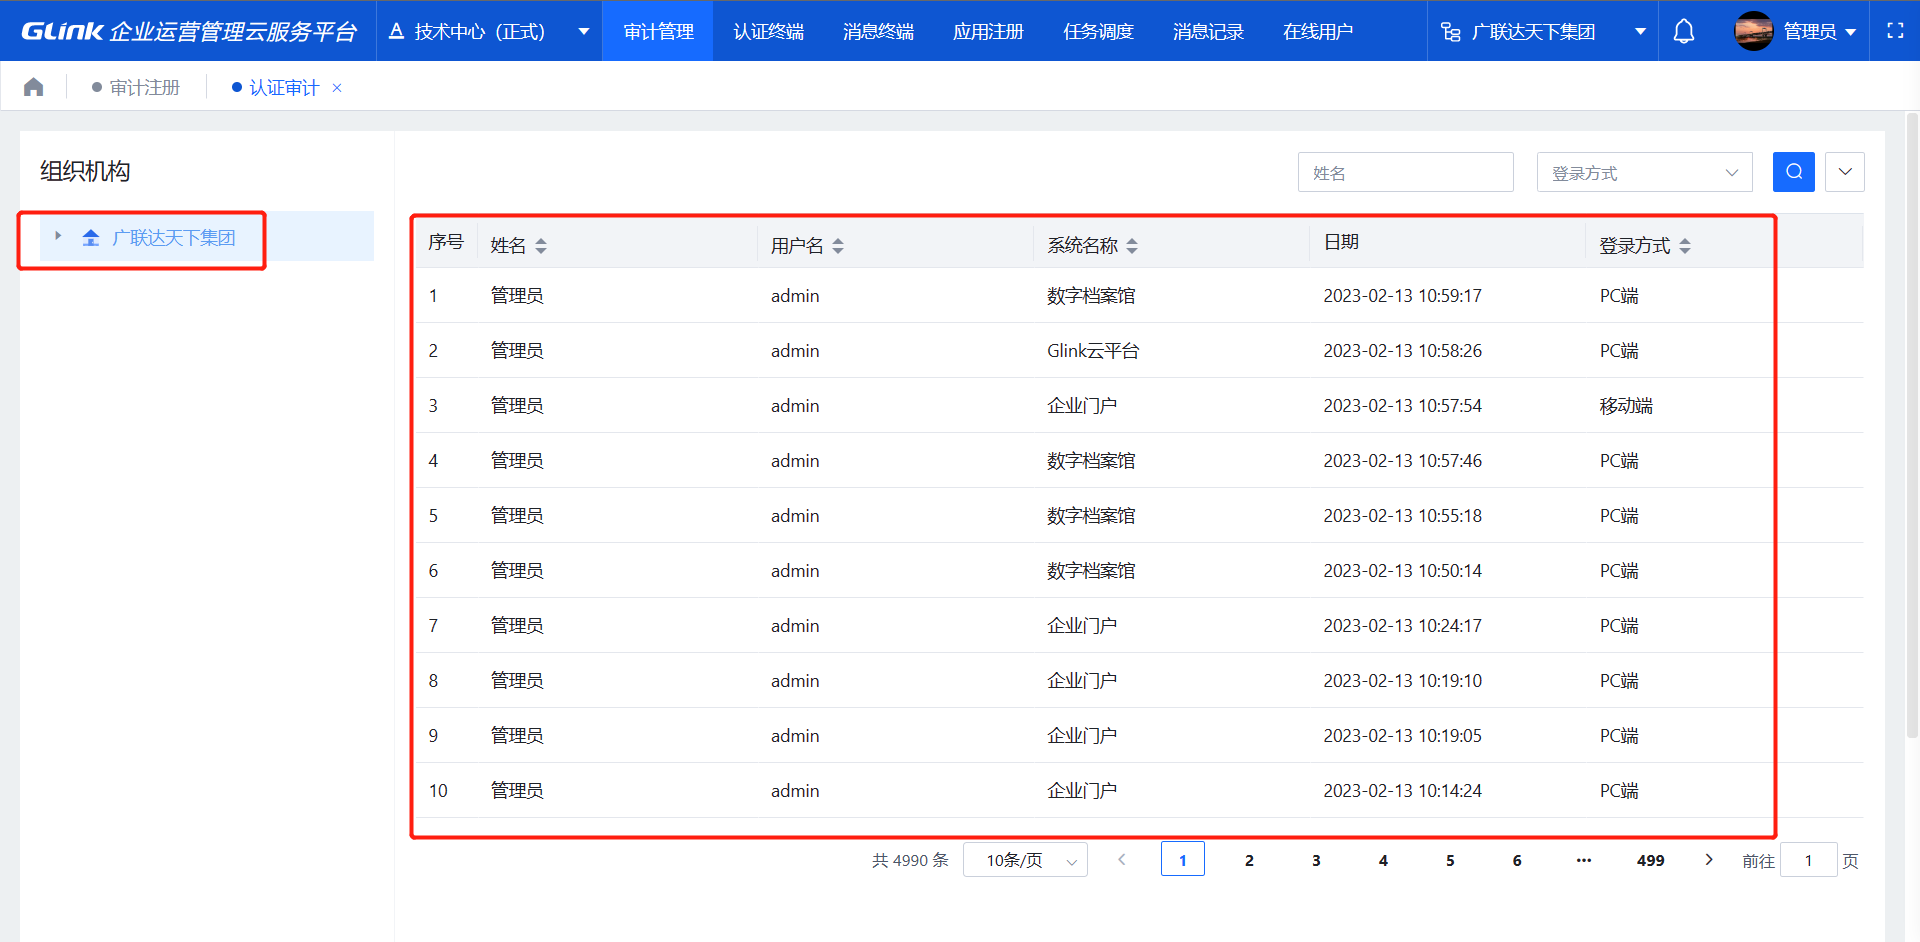The width and height of the screenshot is (1920, 942).
Task: Click date 2023-02-13 10:14:24
Action: coord(1403,791)
